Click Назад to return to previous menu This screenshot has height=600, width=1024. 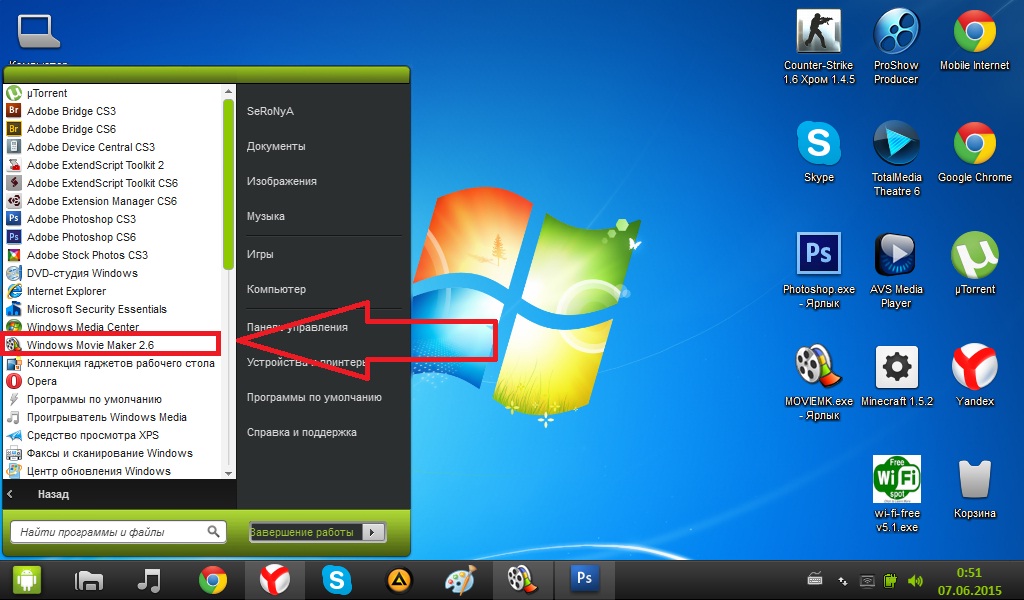point(53,494)
